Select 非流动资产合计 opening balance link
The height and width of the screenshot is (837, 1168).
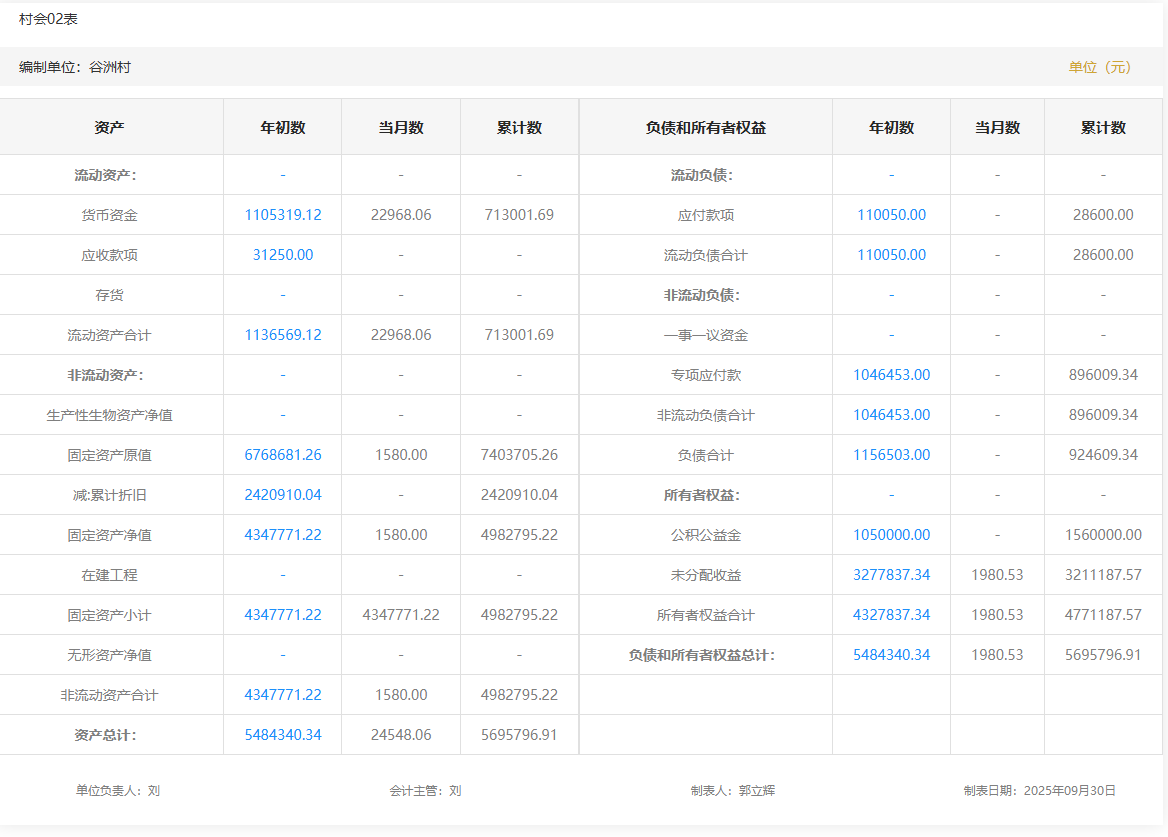283,695
